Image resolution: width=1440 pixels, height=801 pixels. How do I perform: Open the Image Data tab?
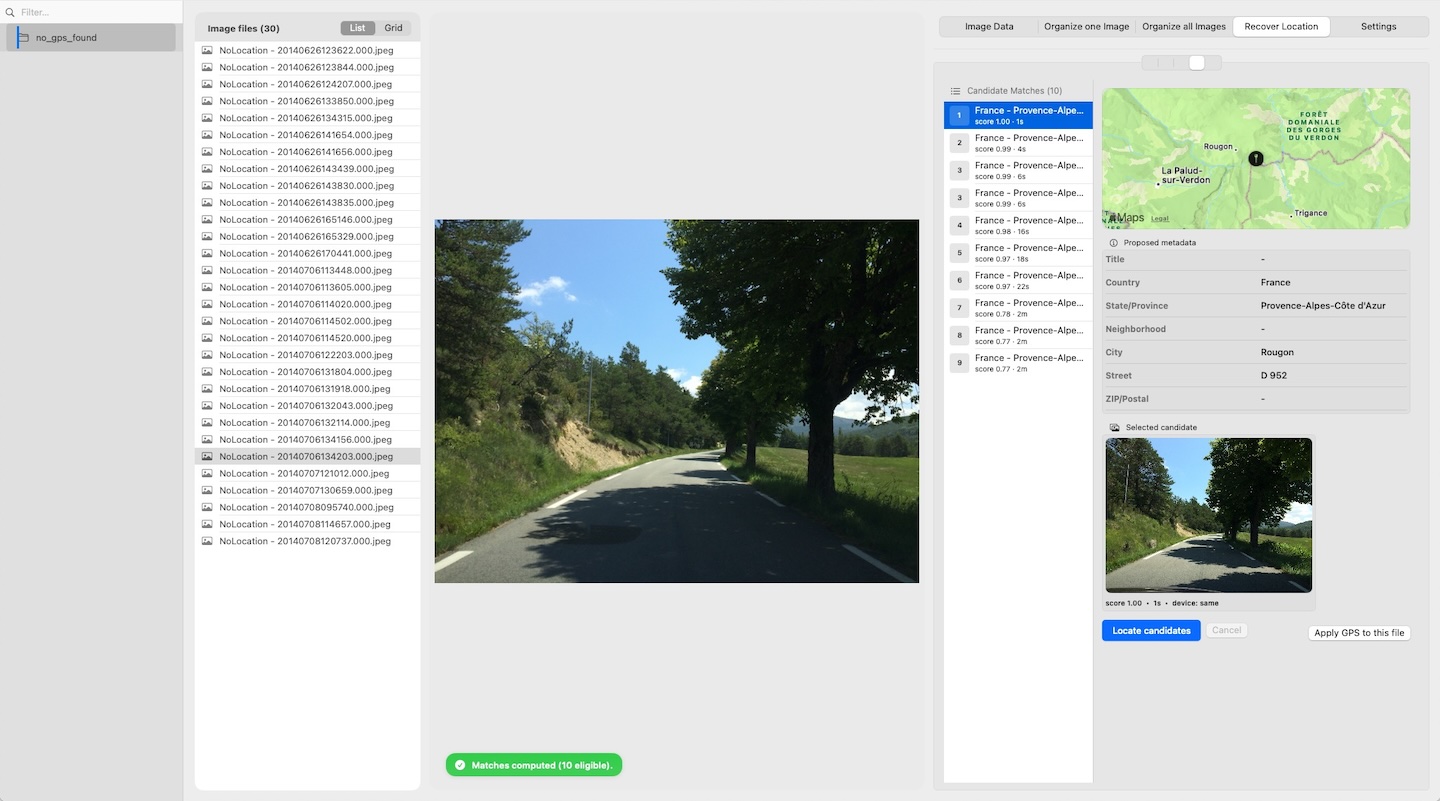point(988,27)
